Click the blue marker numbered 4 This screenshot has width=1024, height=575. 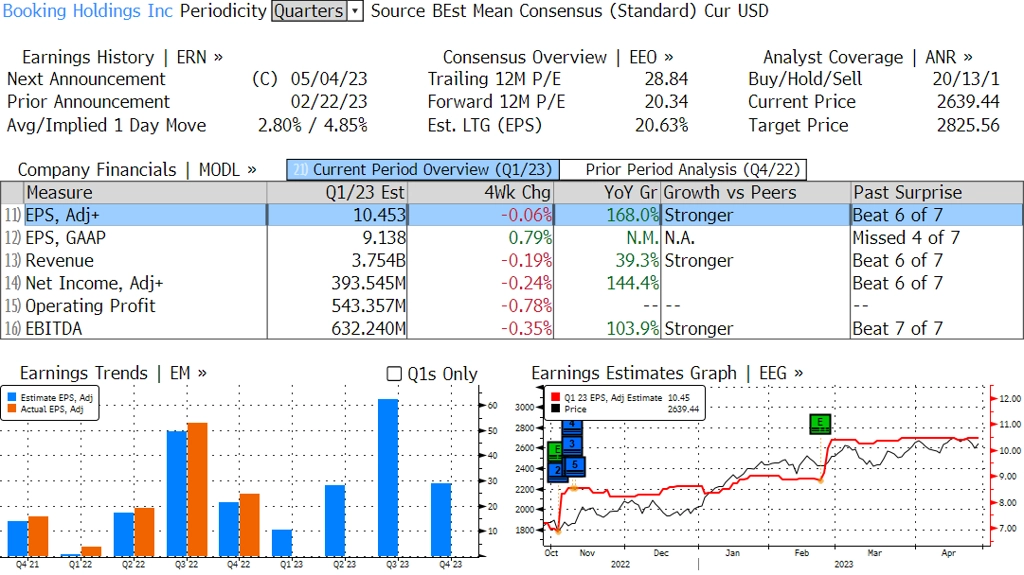[x=571, y=427]
